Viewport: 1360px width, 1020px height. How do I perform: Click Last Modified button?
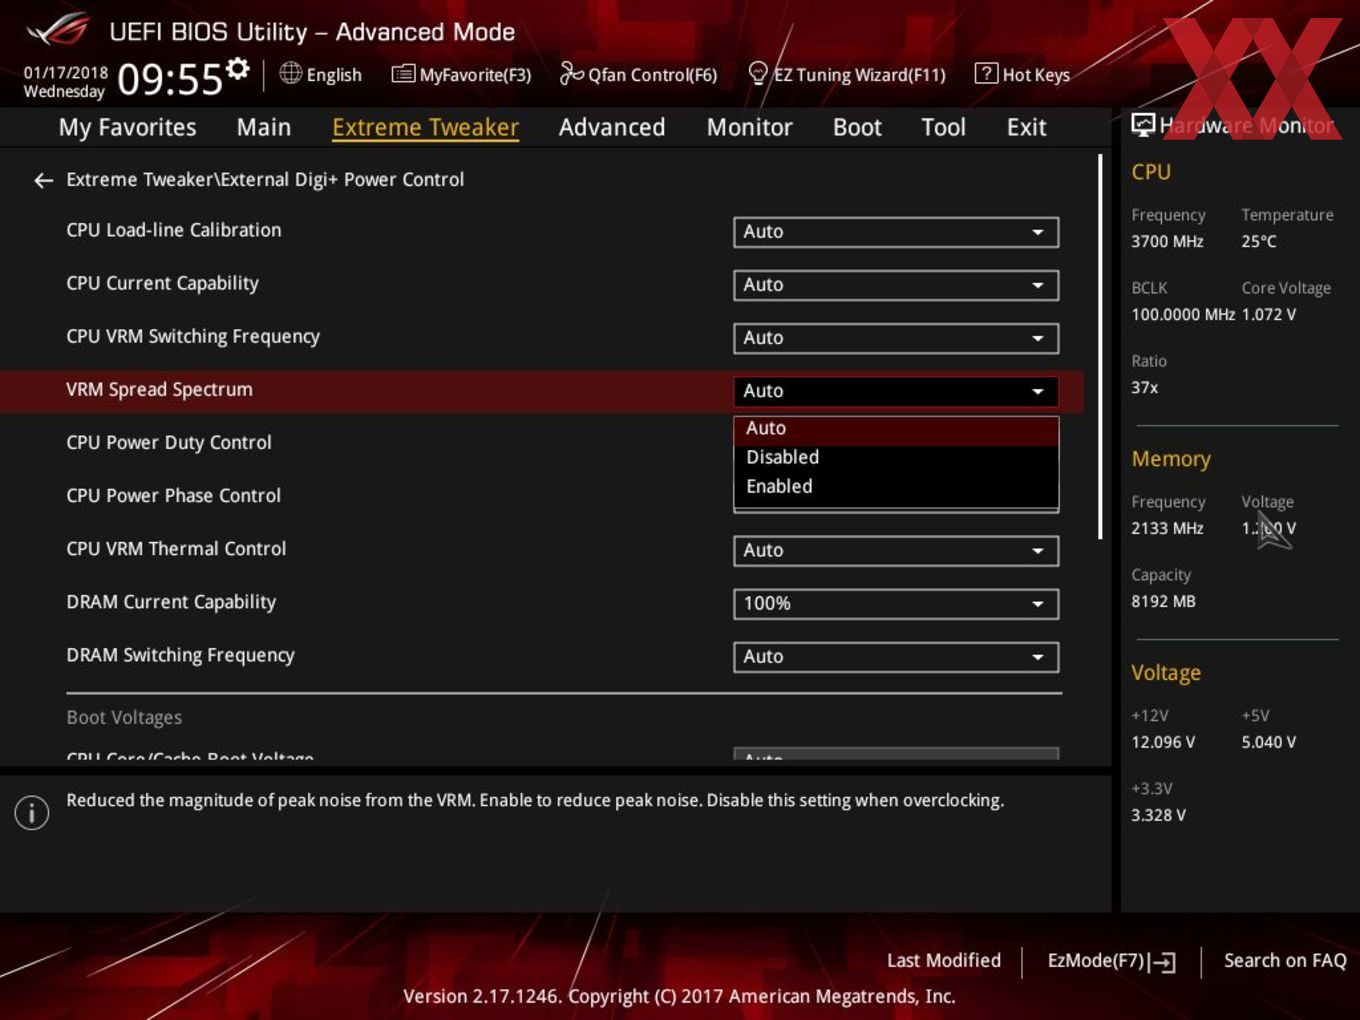(x=943, y=960)
